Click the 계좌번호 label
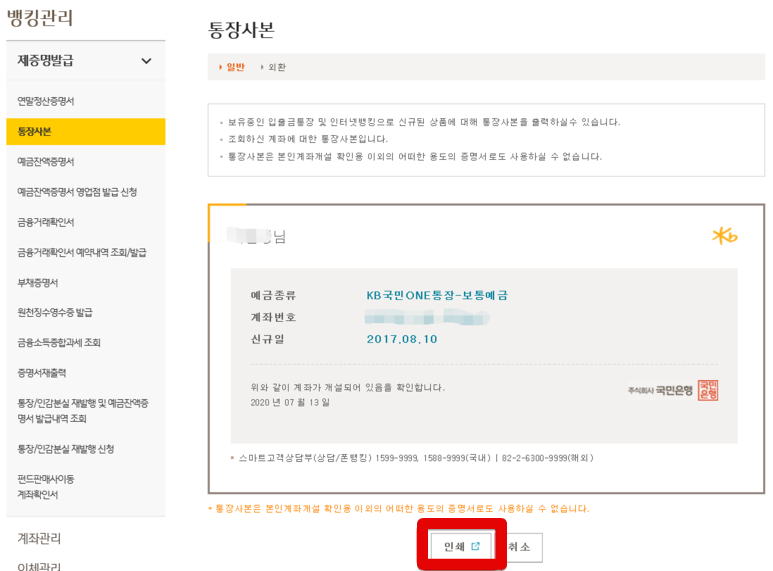 (x=273, y=318)
